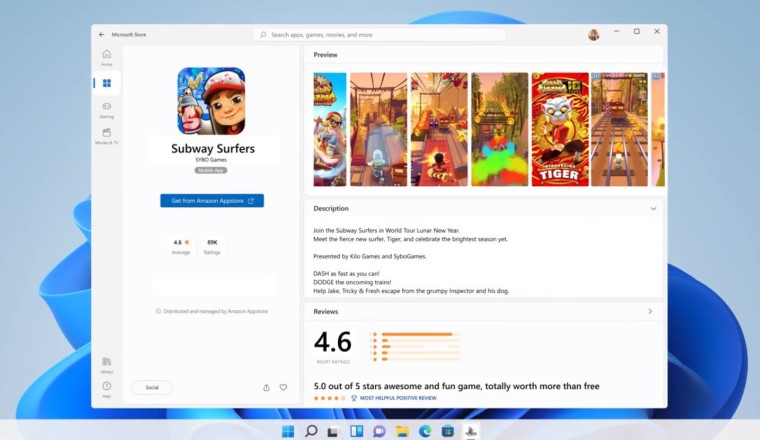
Task: Collapse the Description section chevron
Action: tap(653, 209)
